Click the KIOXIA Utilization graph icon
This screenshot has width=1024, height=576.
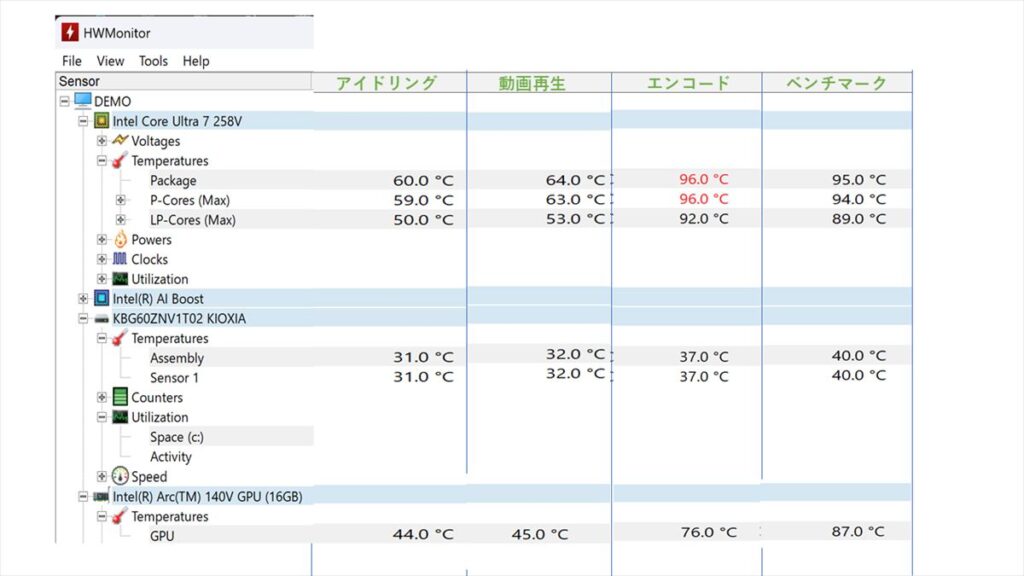(x=120, y=417)
